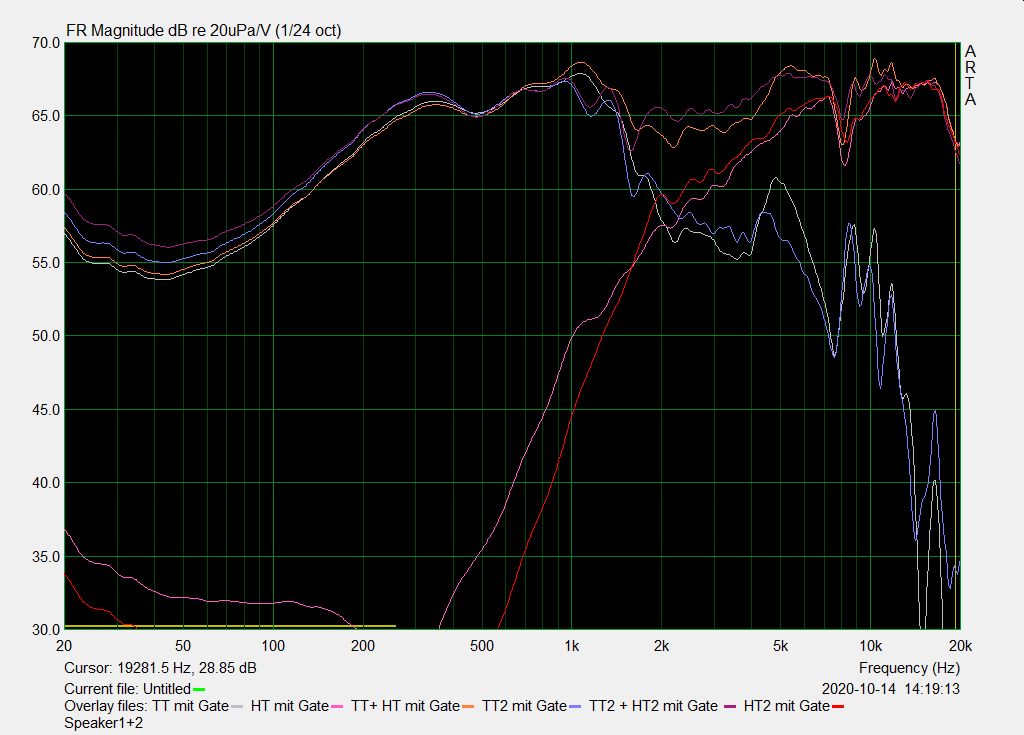Click the '500' frequency axis label

pyautogui.click(x=482, y=646)
